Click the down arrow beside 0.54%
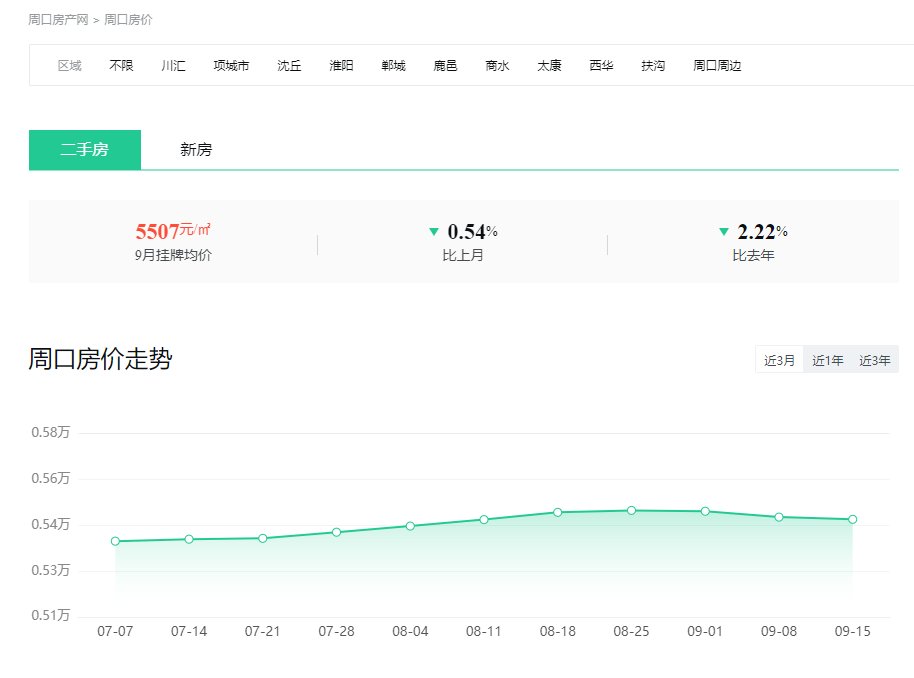Image resolution: width=914 pixels, height=678 pixels. click(x=434, y=232)
